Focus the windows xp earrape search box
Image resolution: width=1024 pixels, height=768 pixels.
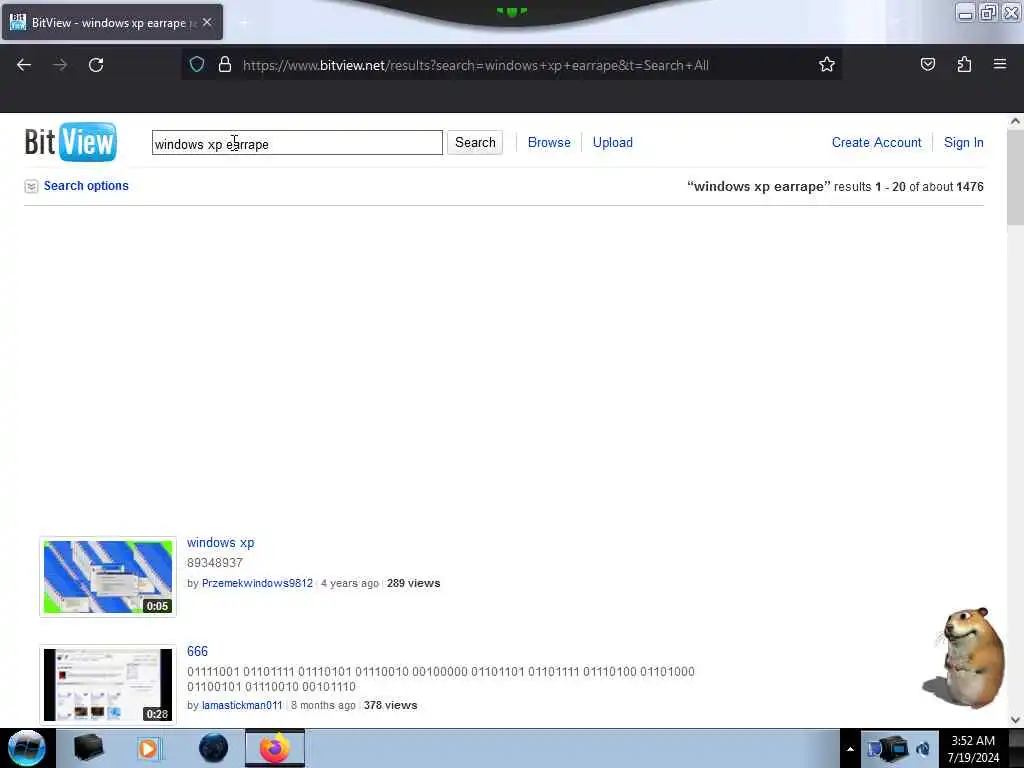(297, 143)
